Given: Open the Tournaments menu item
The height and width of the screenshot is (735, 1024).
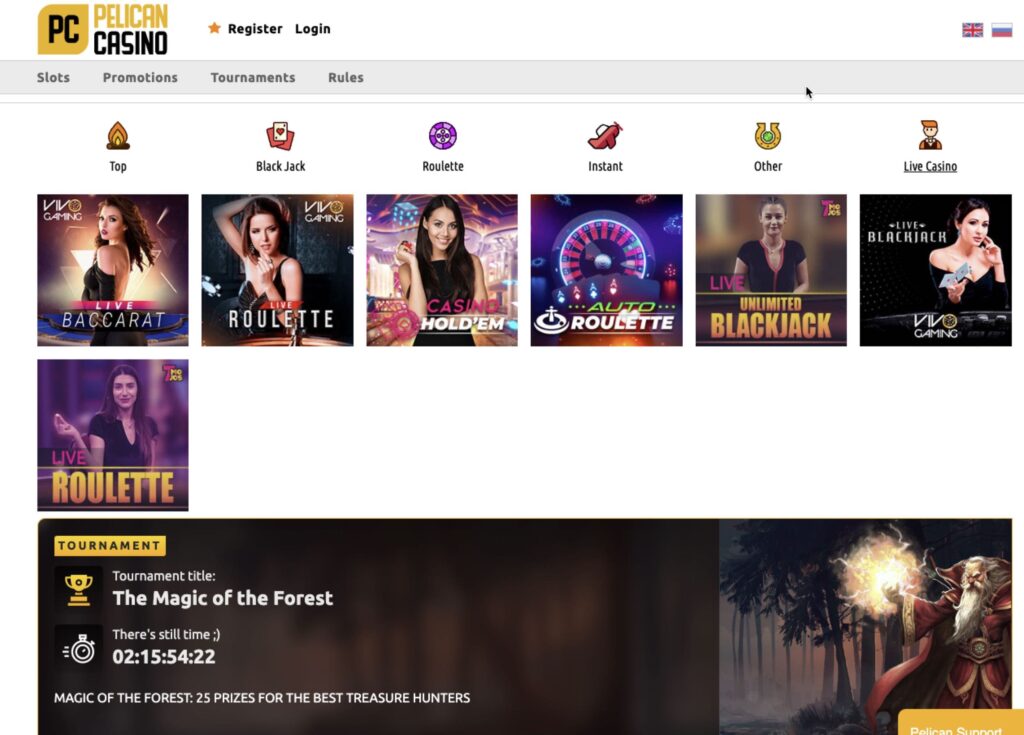Looking at the screenshot, I should tap(253, 77).
